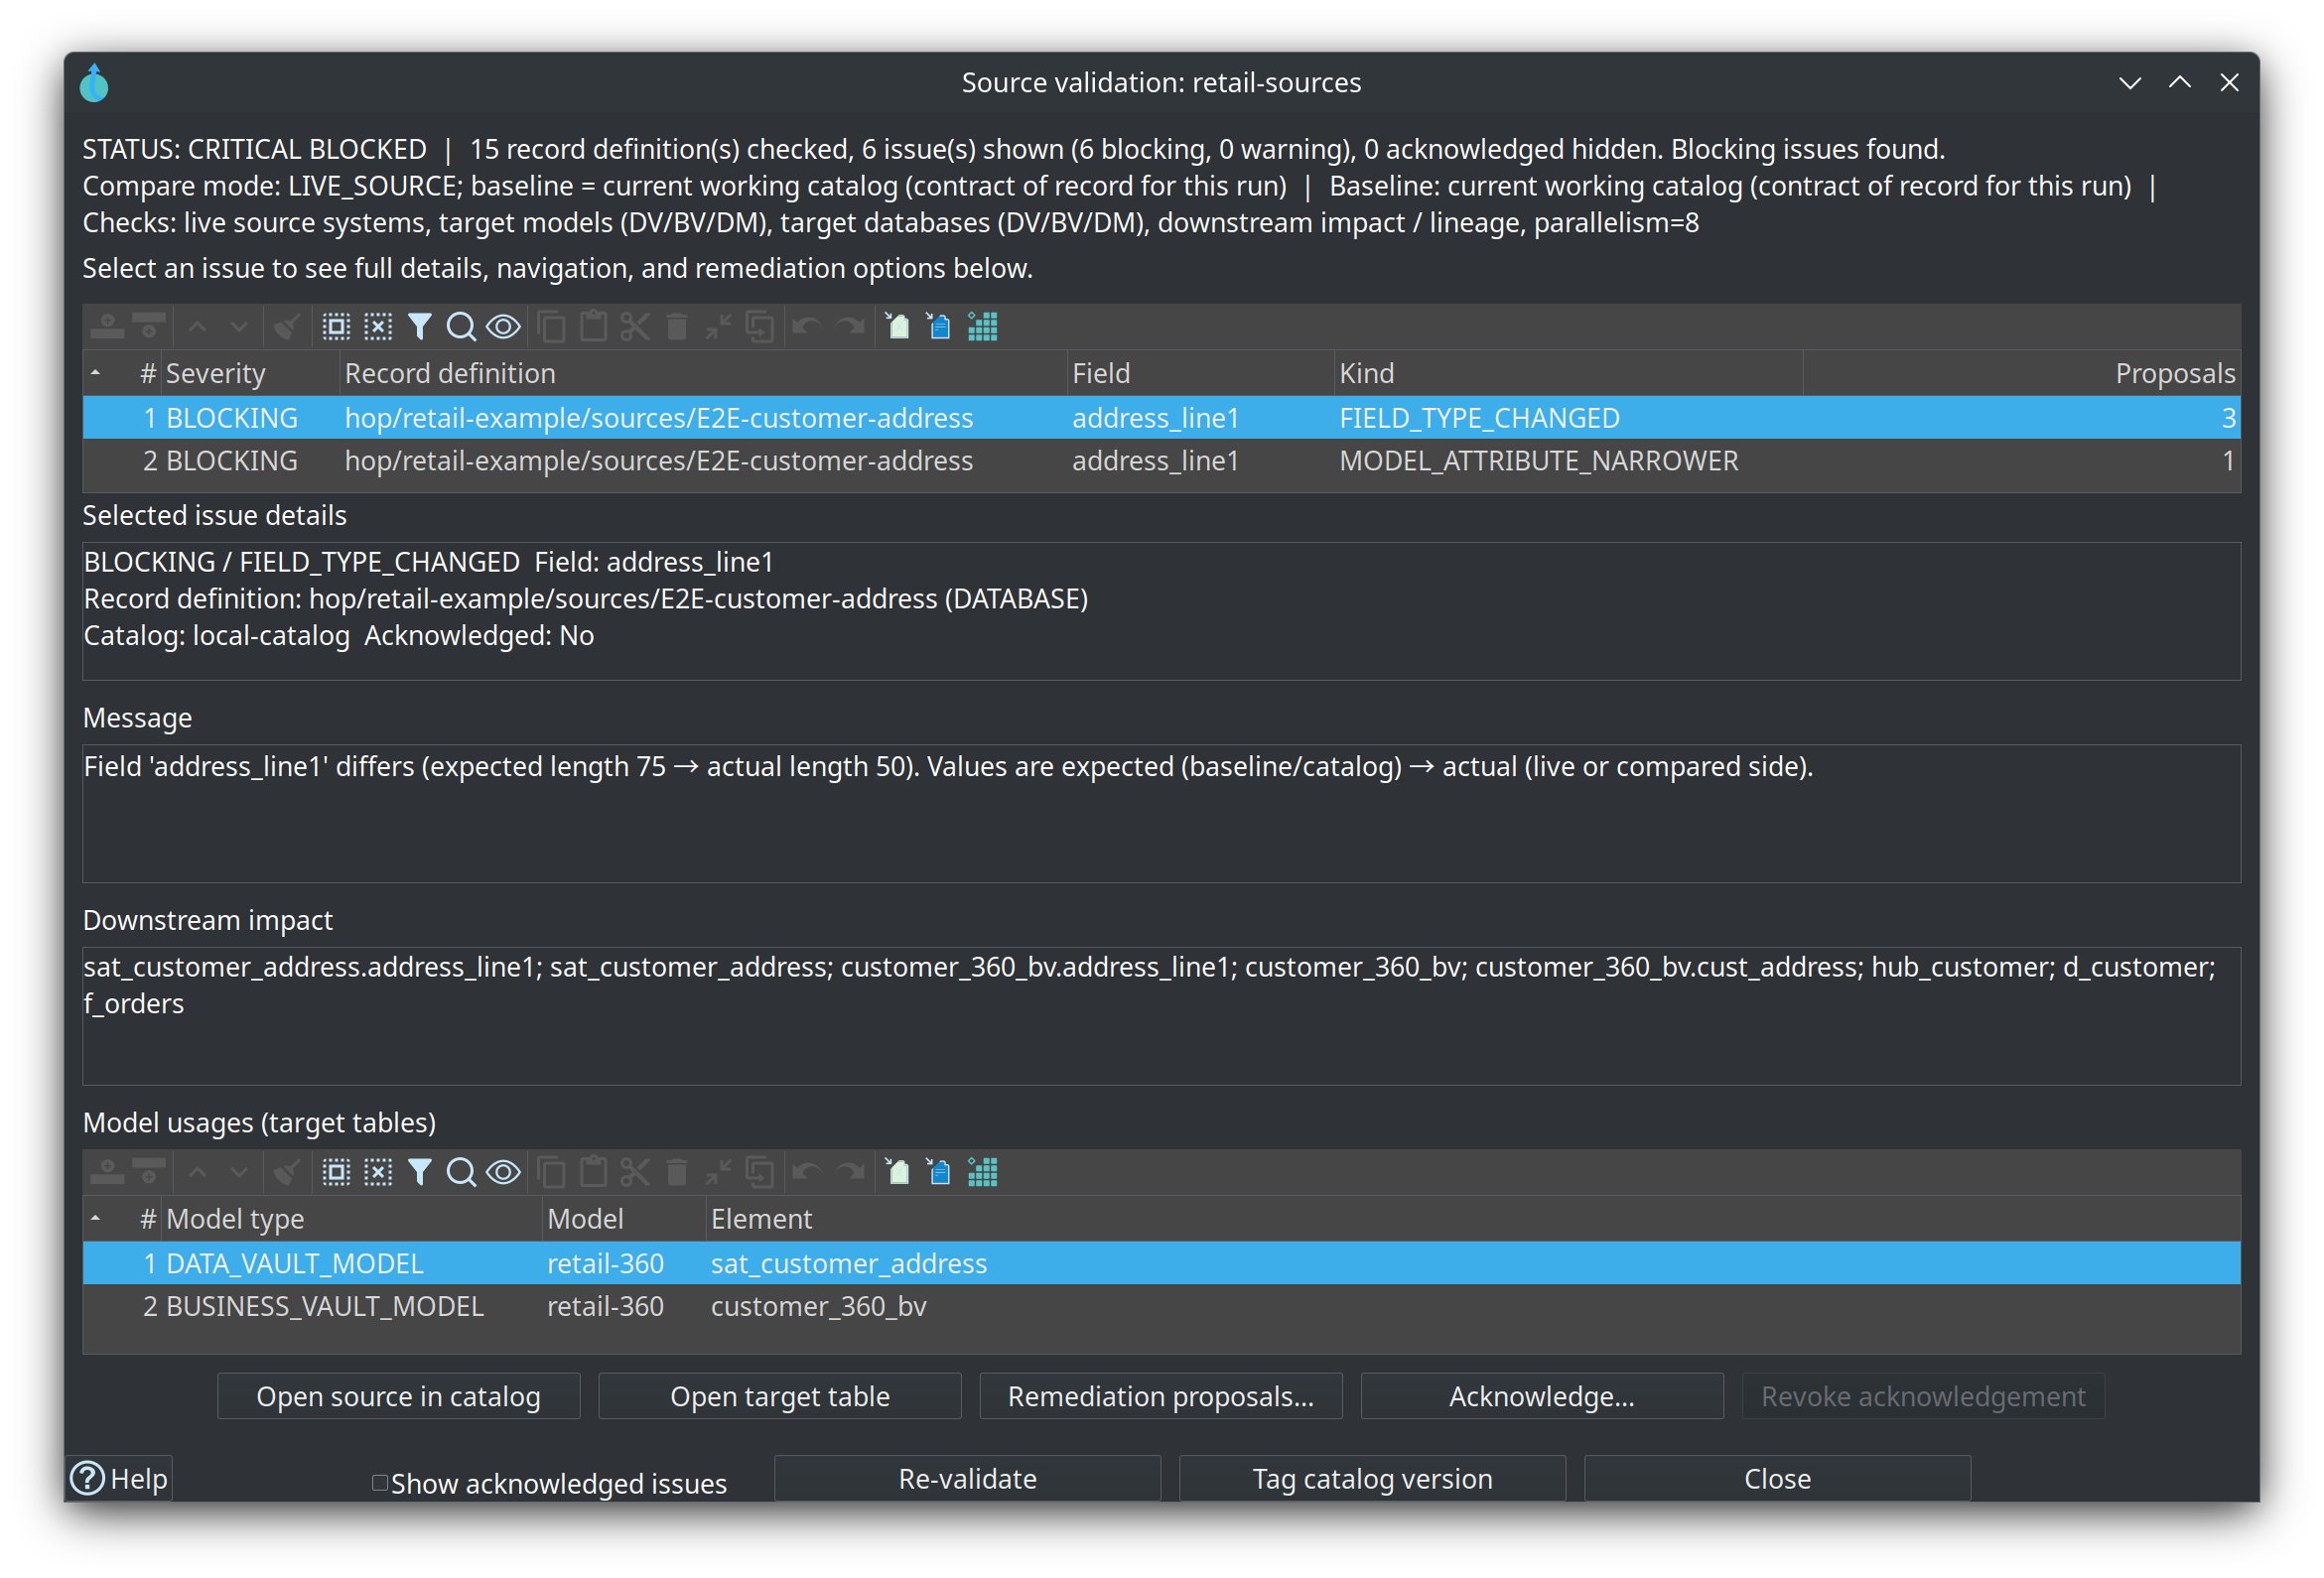Toggle the eye view icon in issues toolbar

pyautogui.click(x=503, y=327)
